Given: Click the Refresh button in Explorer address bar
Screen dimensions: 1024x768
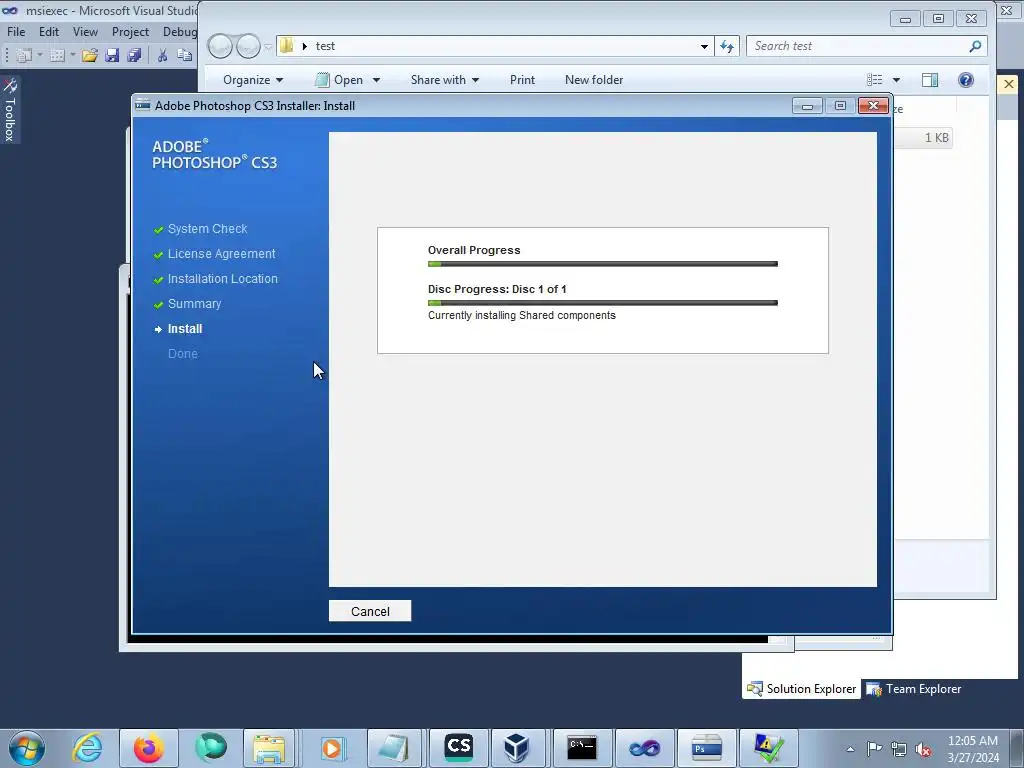Looking at the screenshot, I should 727,46.
